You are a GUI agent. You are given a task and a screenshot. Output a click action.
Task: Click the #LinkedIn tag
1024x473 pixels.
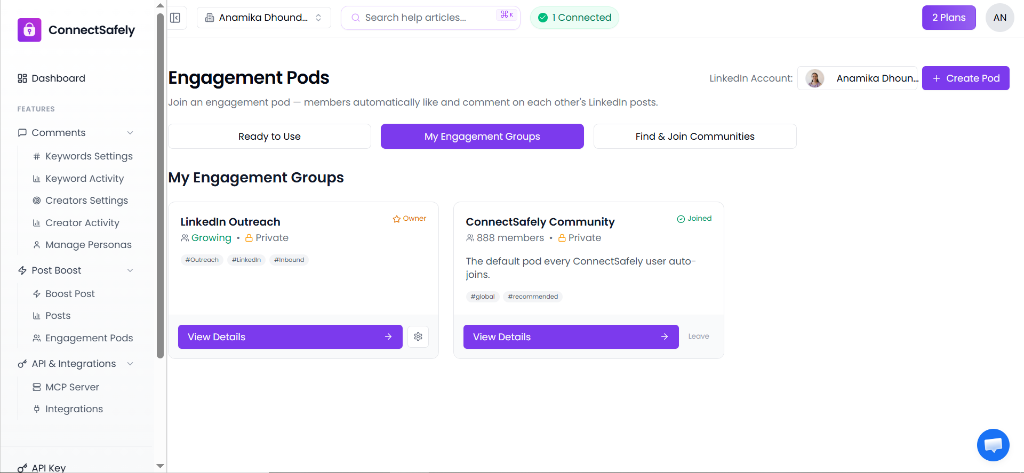click(x=246, y=259)
